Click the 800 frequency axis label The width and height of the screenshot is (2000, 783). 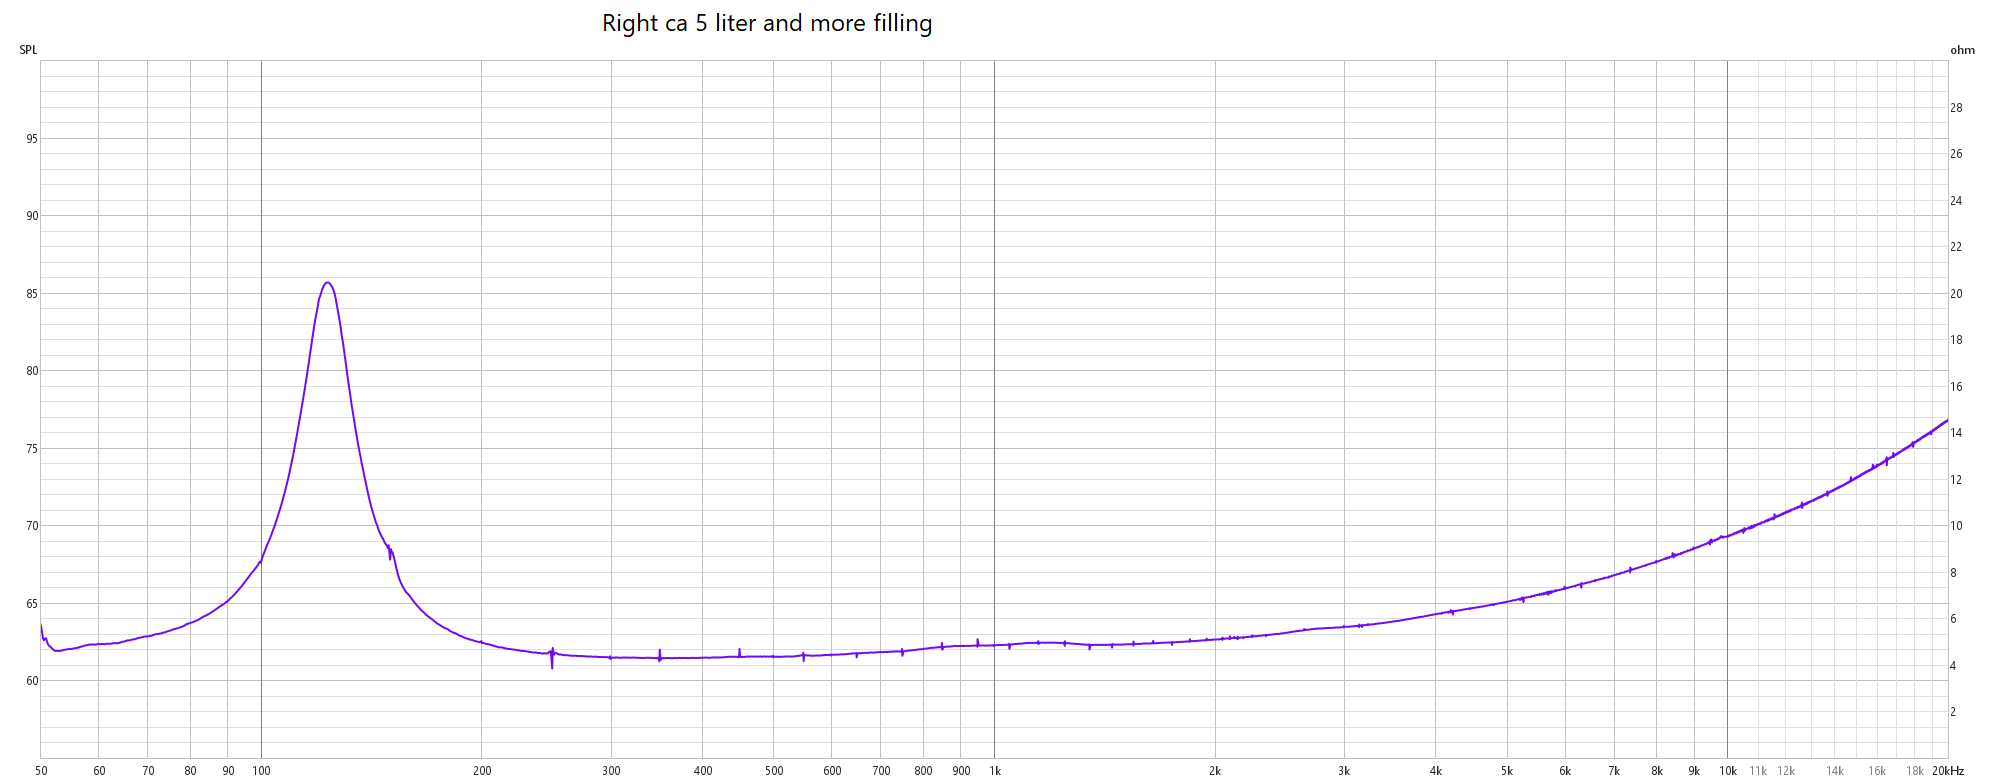pyautogui.click(x=923, y=771)
